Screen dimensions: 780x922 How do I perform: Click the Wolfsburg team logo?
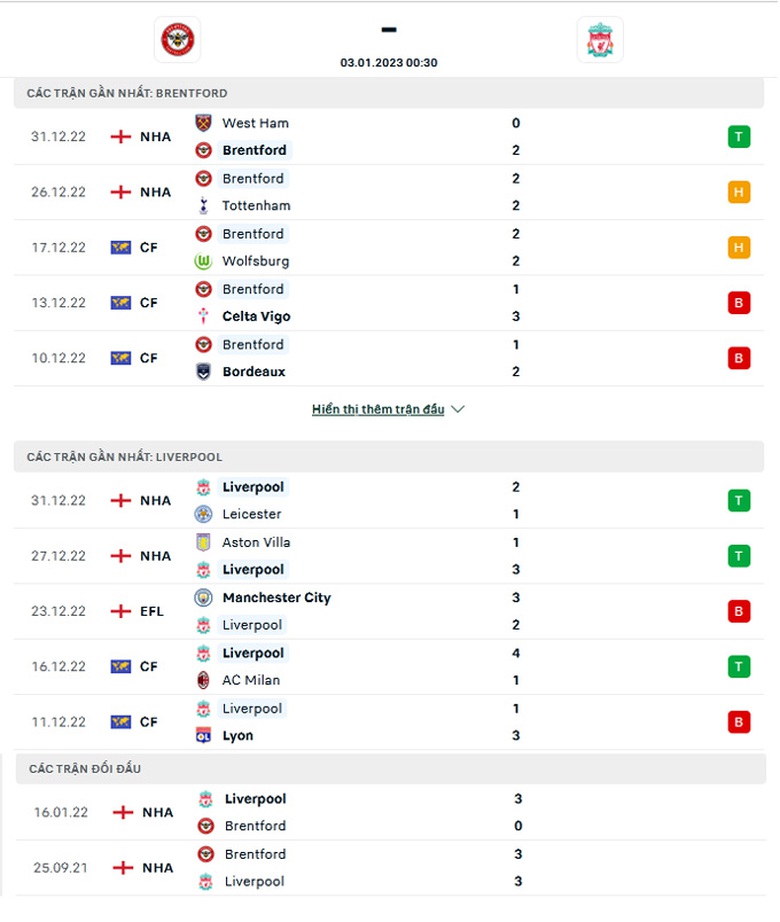(x=203, y=261)
